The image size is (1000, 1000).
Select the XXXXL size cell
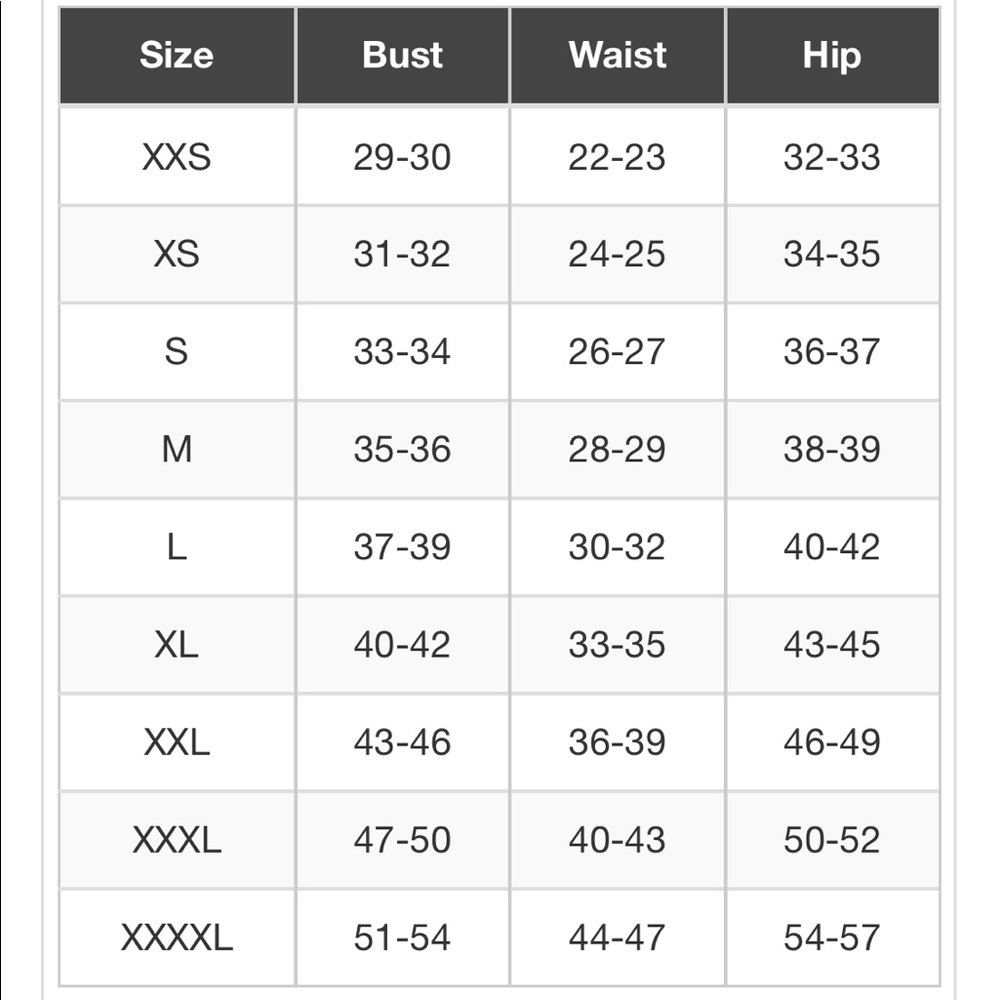coord(177,938)
